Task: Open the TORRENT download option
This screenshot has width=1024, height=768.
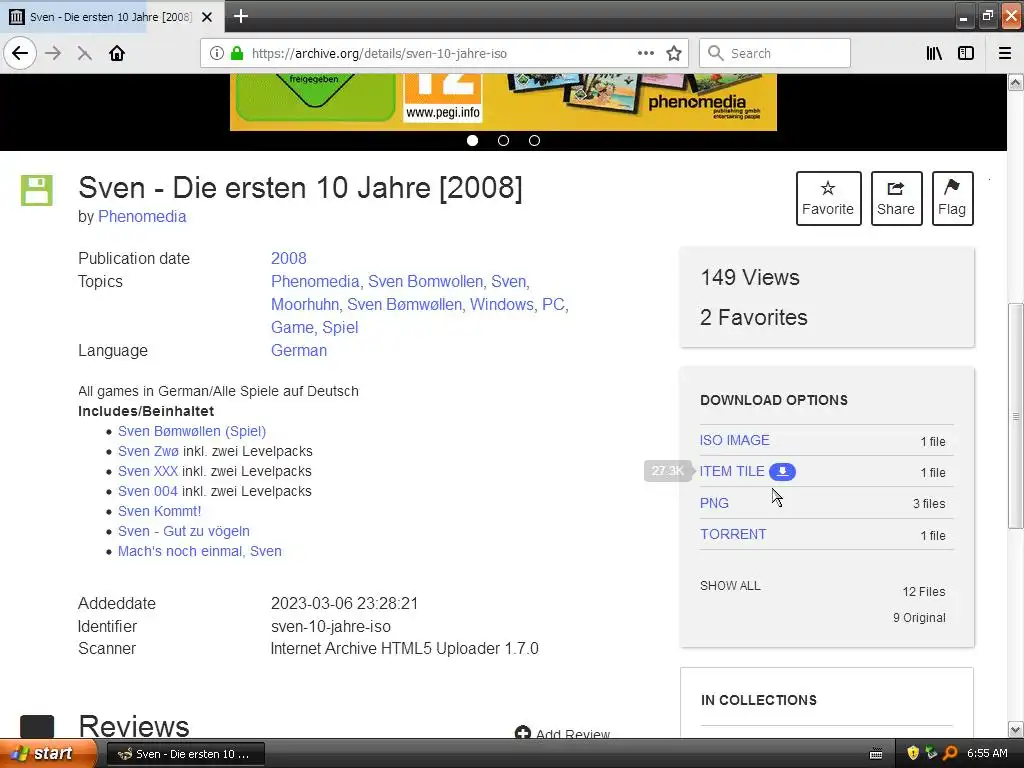Action: tap(733, 534)
